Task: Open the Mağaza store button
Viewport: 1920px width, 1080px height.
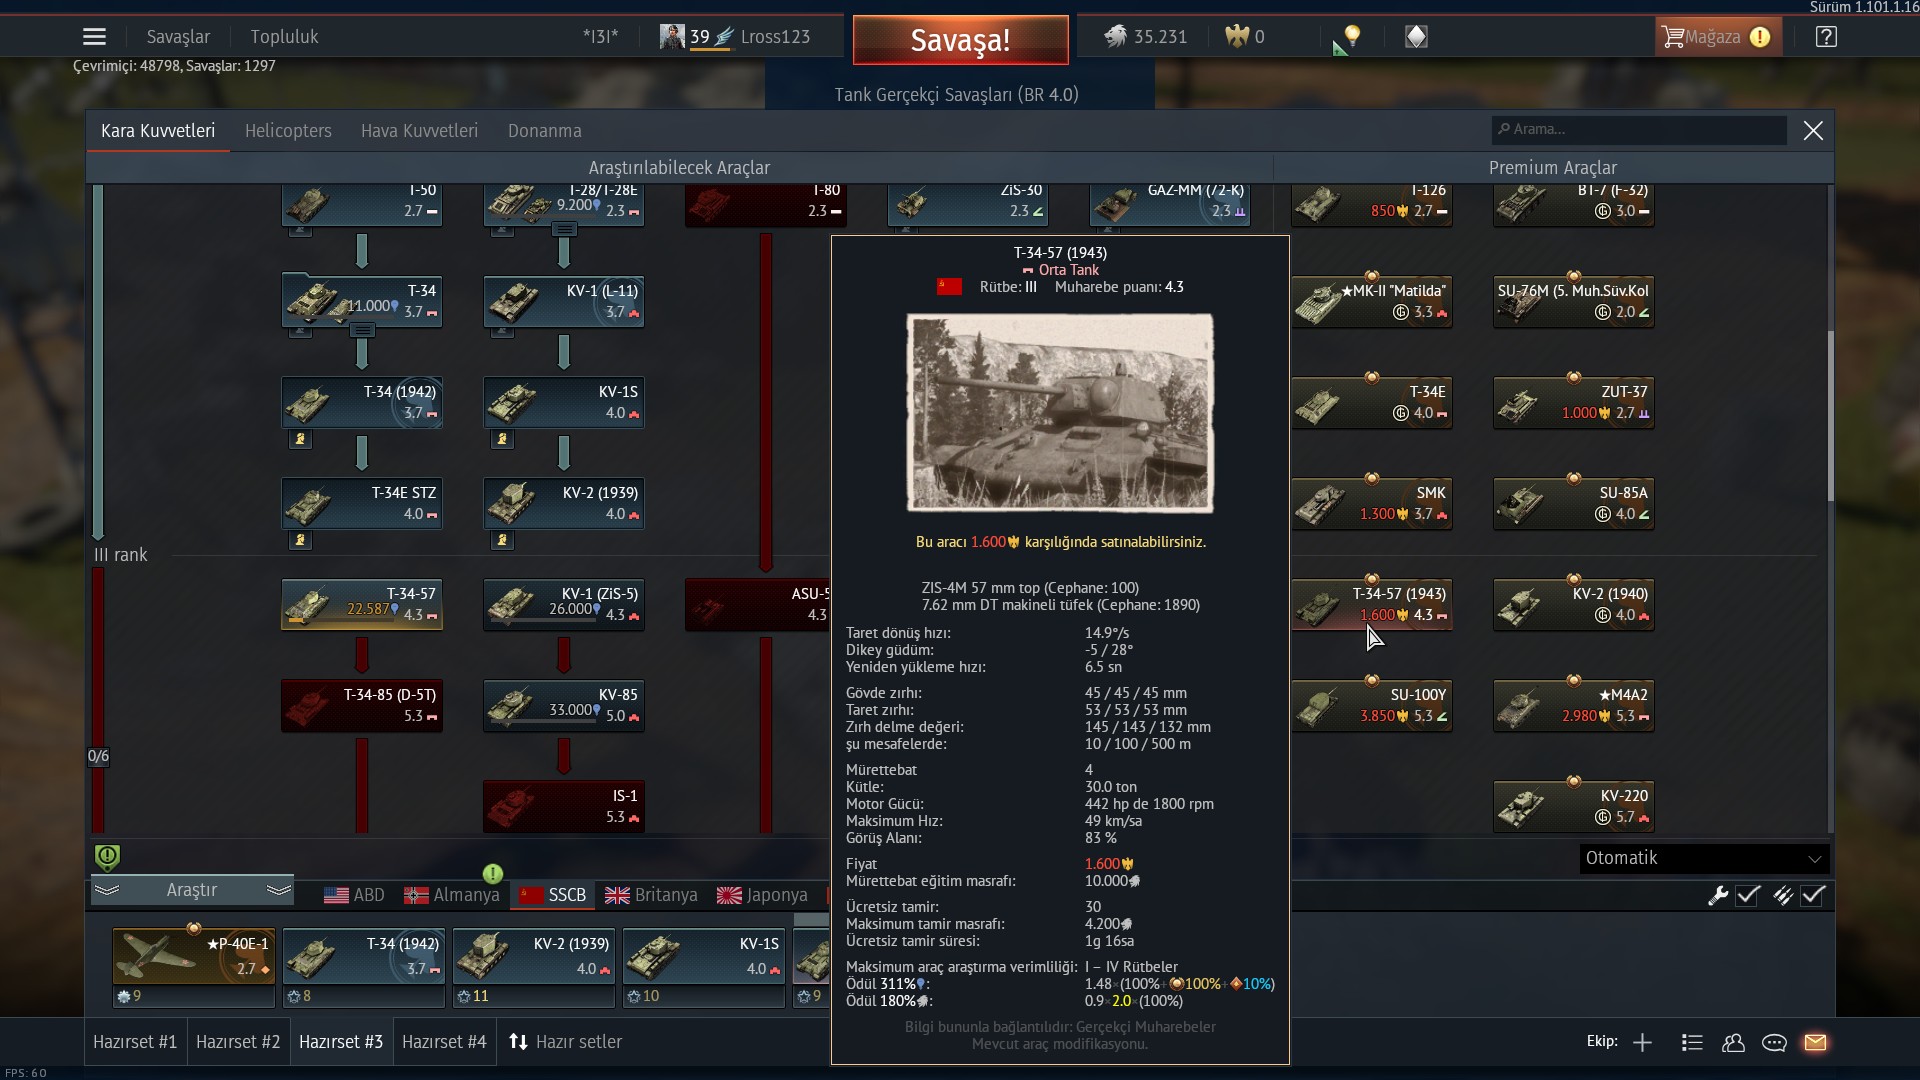Action: pyautogui.click(x=1716, y=37)
